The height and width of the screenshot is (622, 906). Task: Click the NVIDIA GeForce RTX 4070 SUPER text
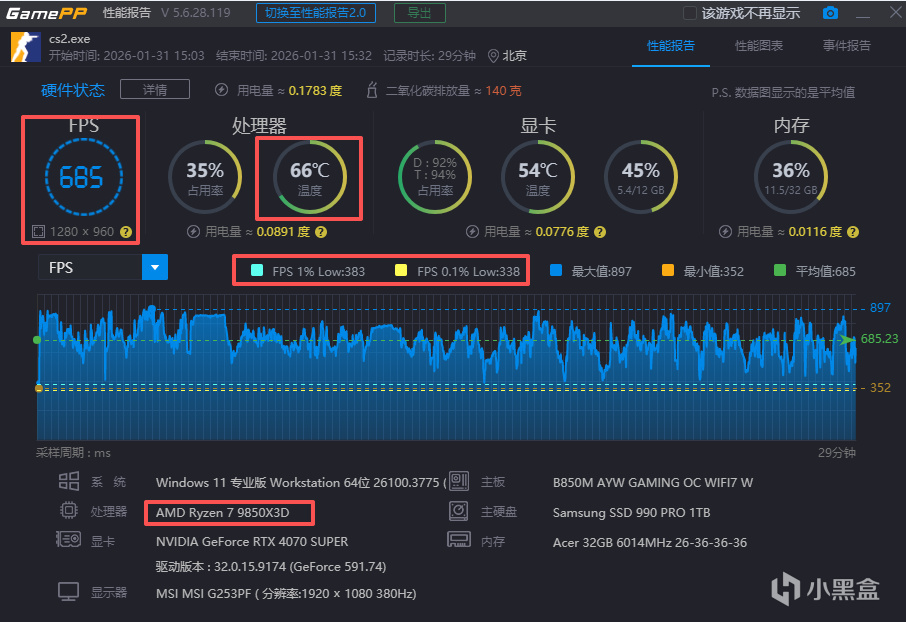(252, 542)
